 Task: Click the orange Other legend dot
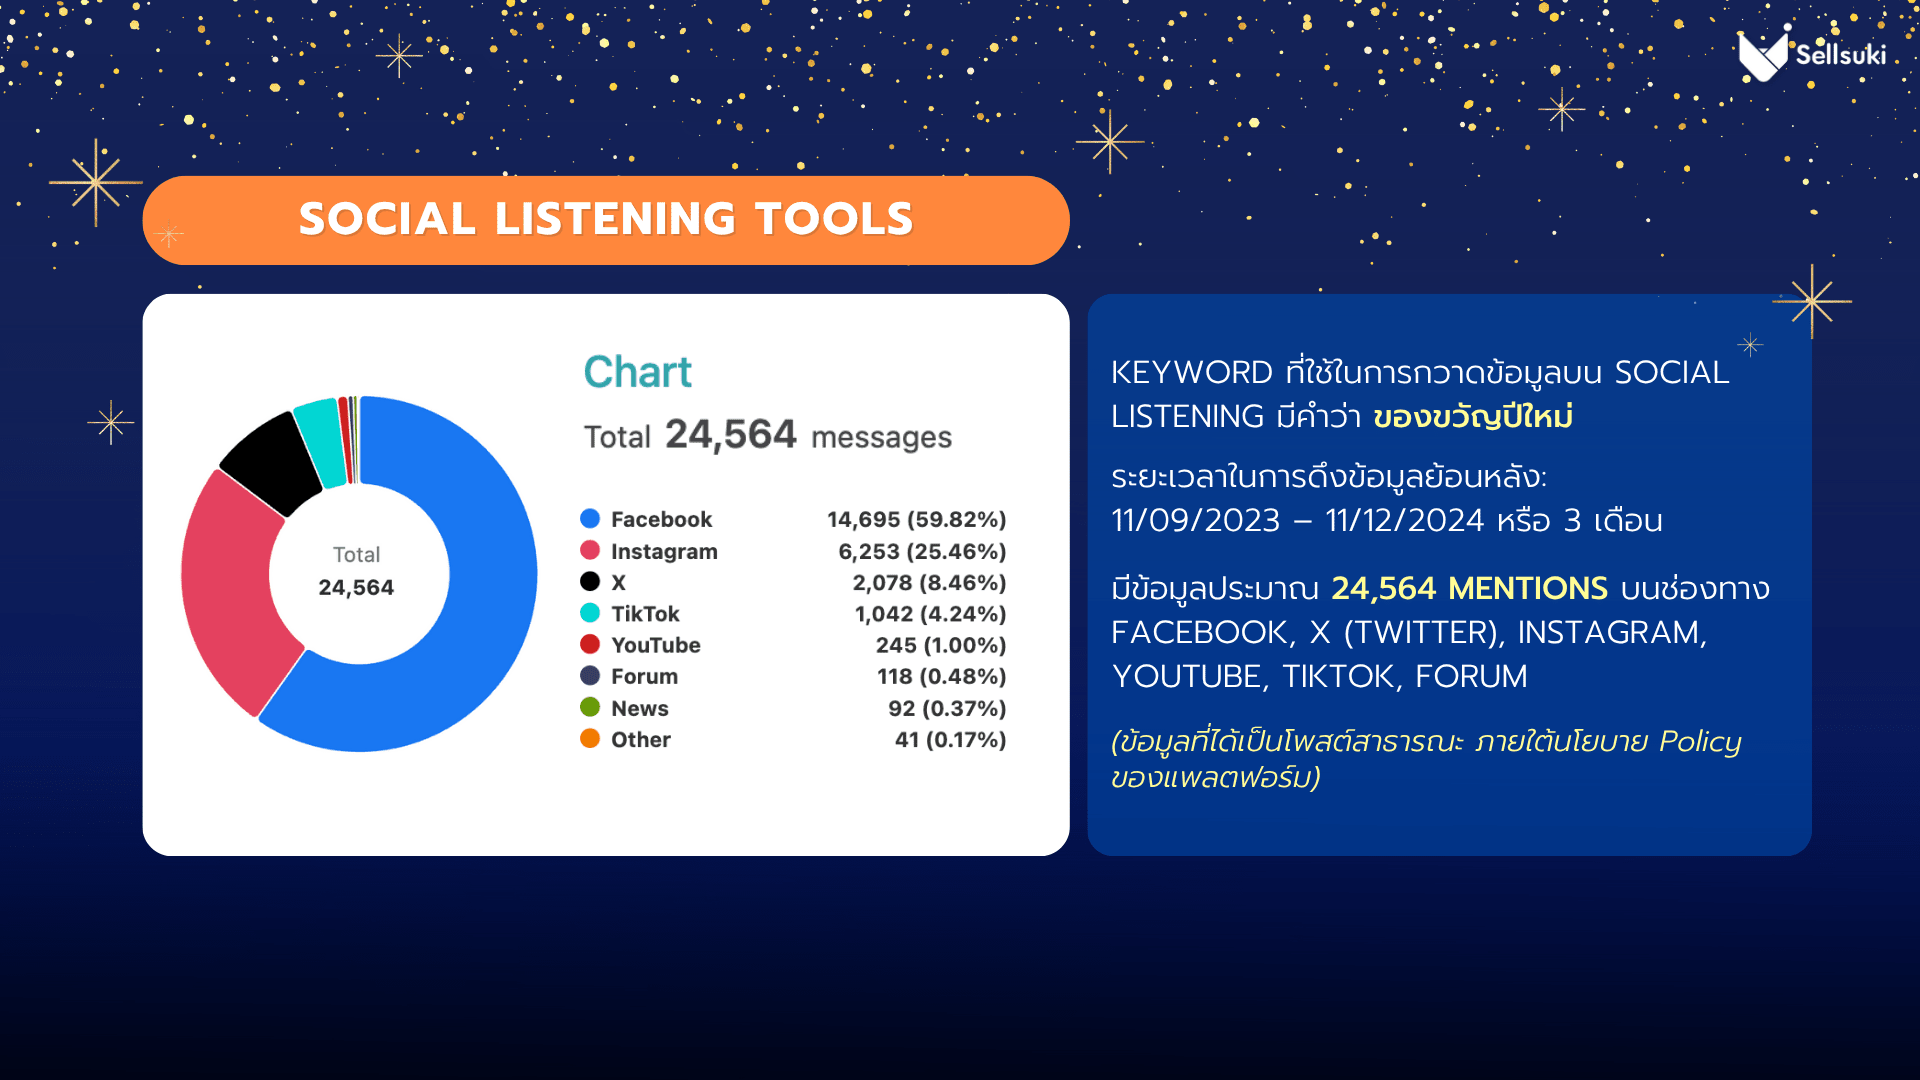click(590, 739)
